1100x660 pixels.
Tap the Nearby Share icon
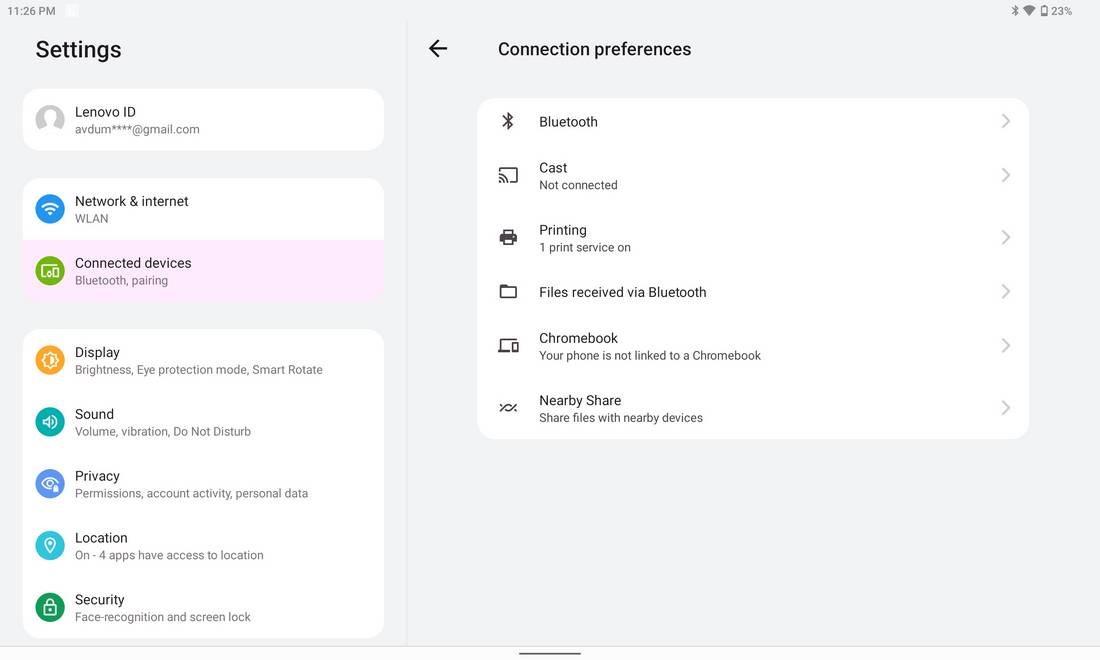pos(508,408)
